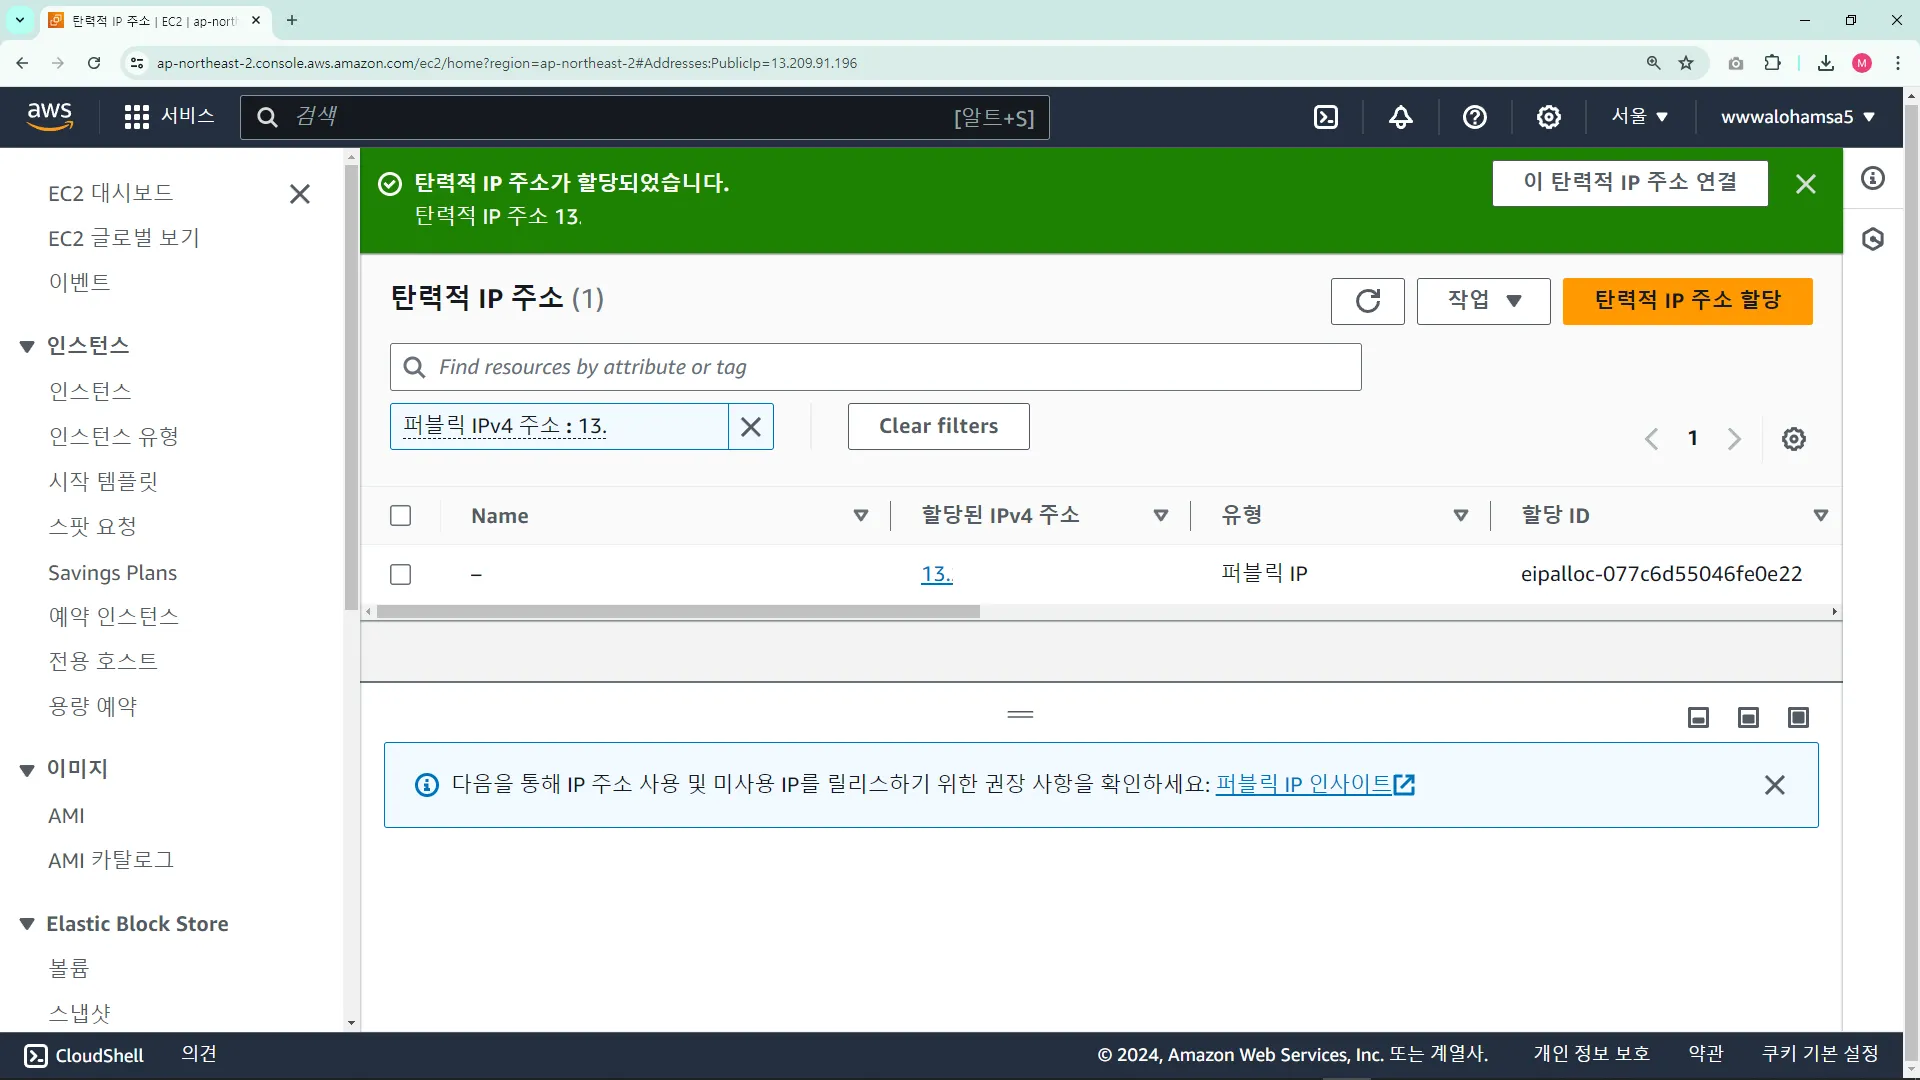This screenshot has width=1920, height=1080.
Task: Open the notifications bell
Action: [1400, 117]
